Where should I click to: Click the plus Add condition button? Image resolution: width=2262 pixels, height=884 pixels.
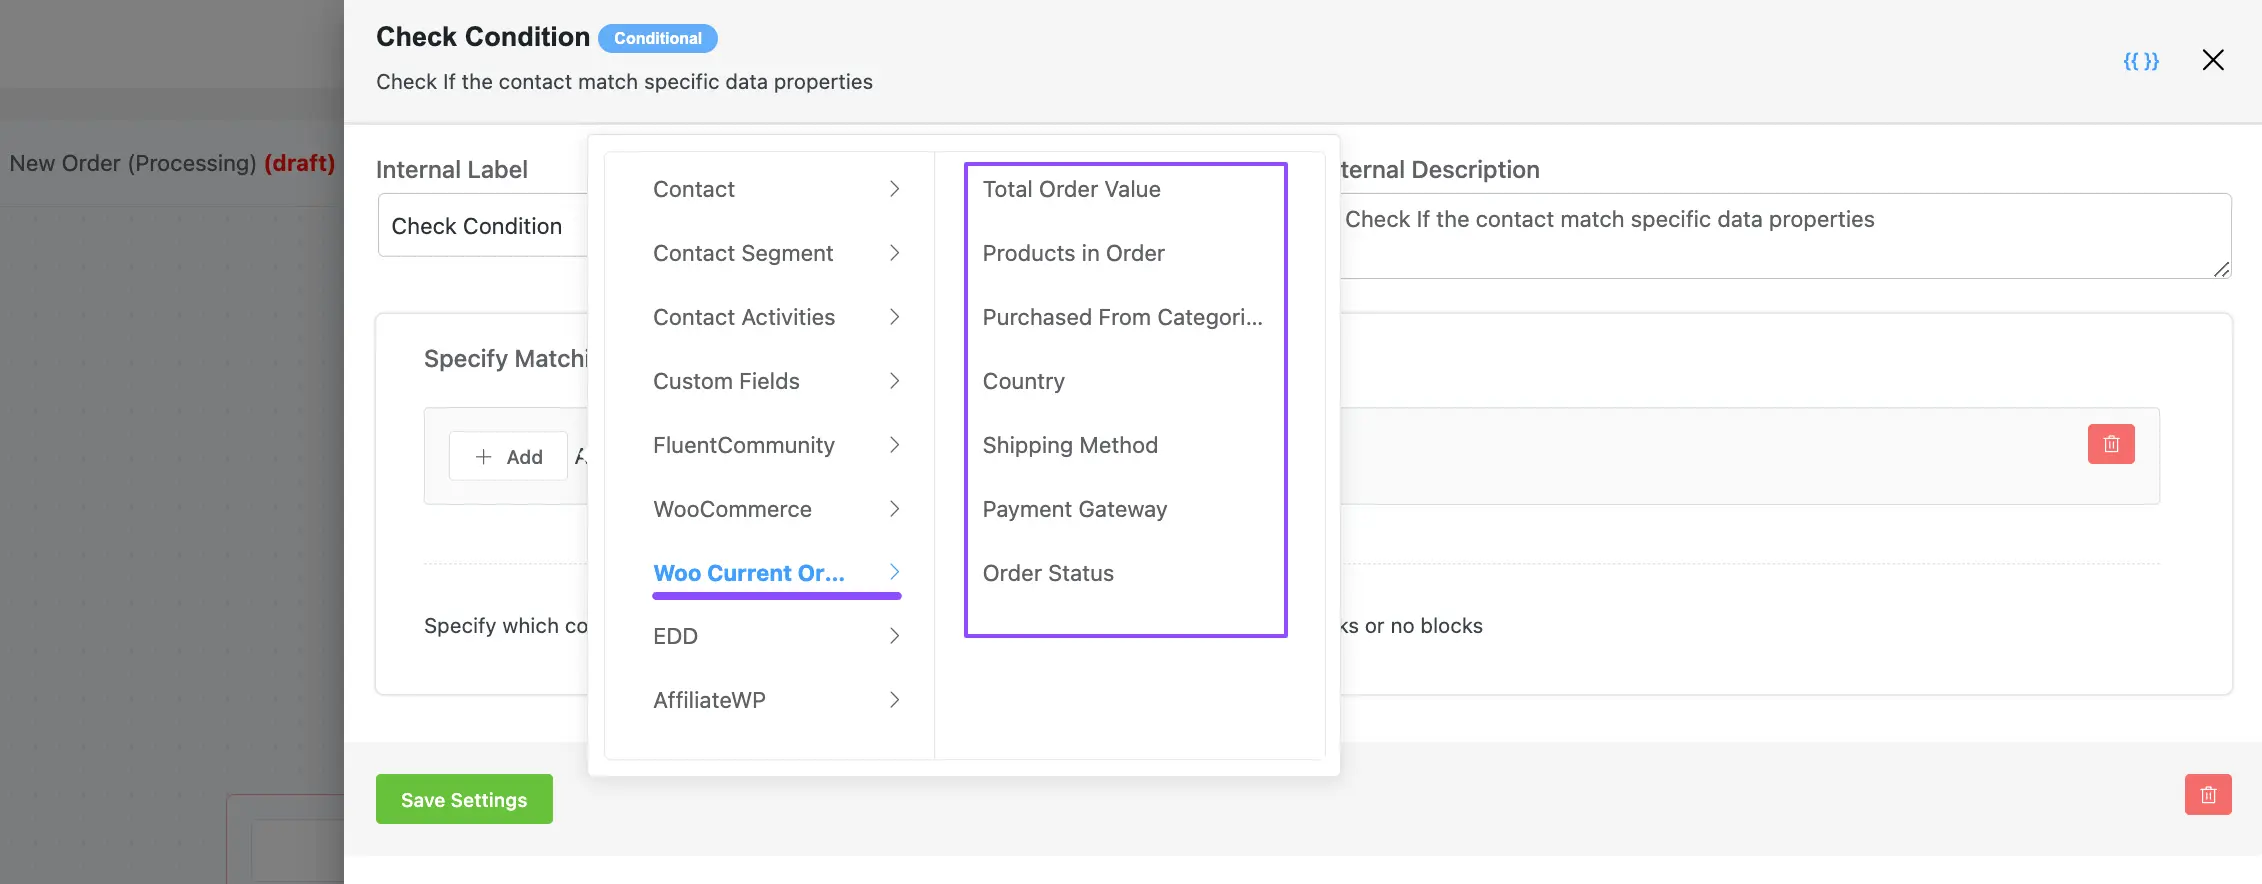tap(508, 457)
